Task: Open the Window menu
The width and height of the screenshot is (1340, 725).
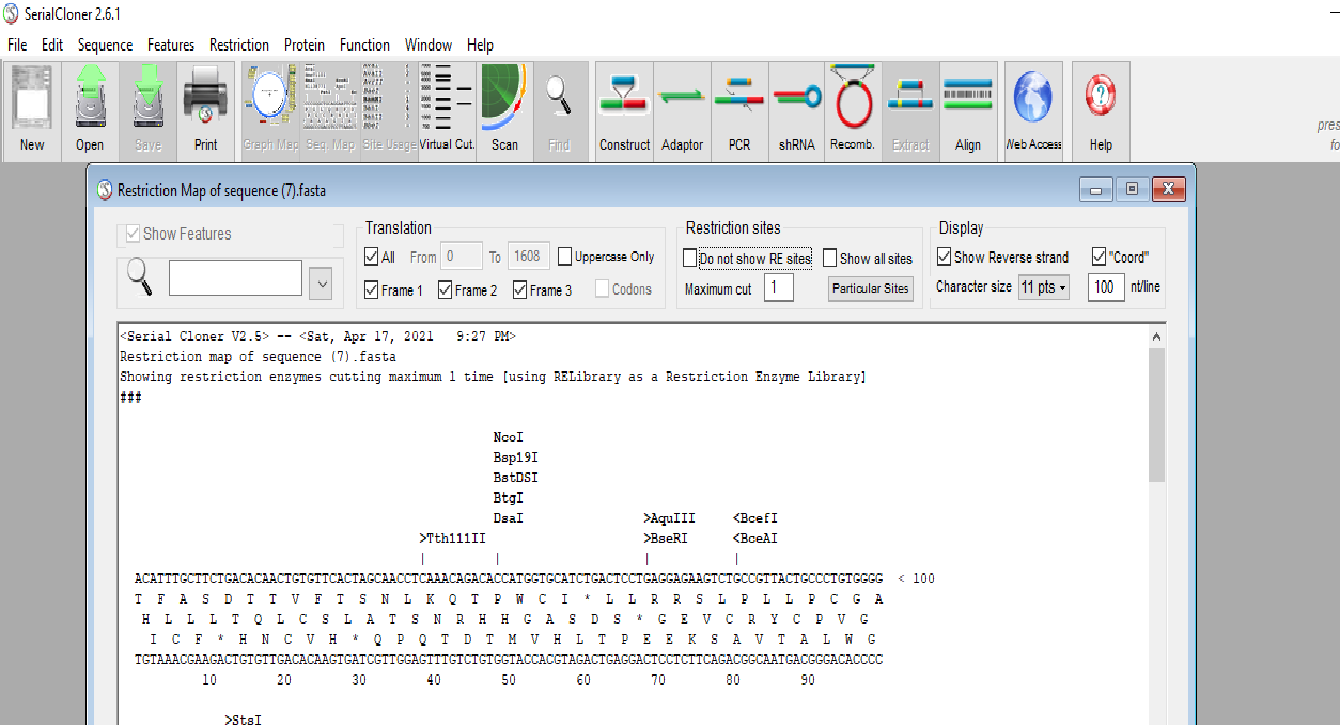Action: pyautogui.click(x=428, y=45)
